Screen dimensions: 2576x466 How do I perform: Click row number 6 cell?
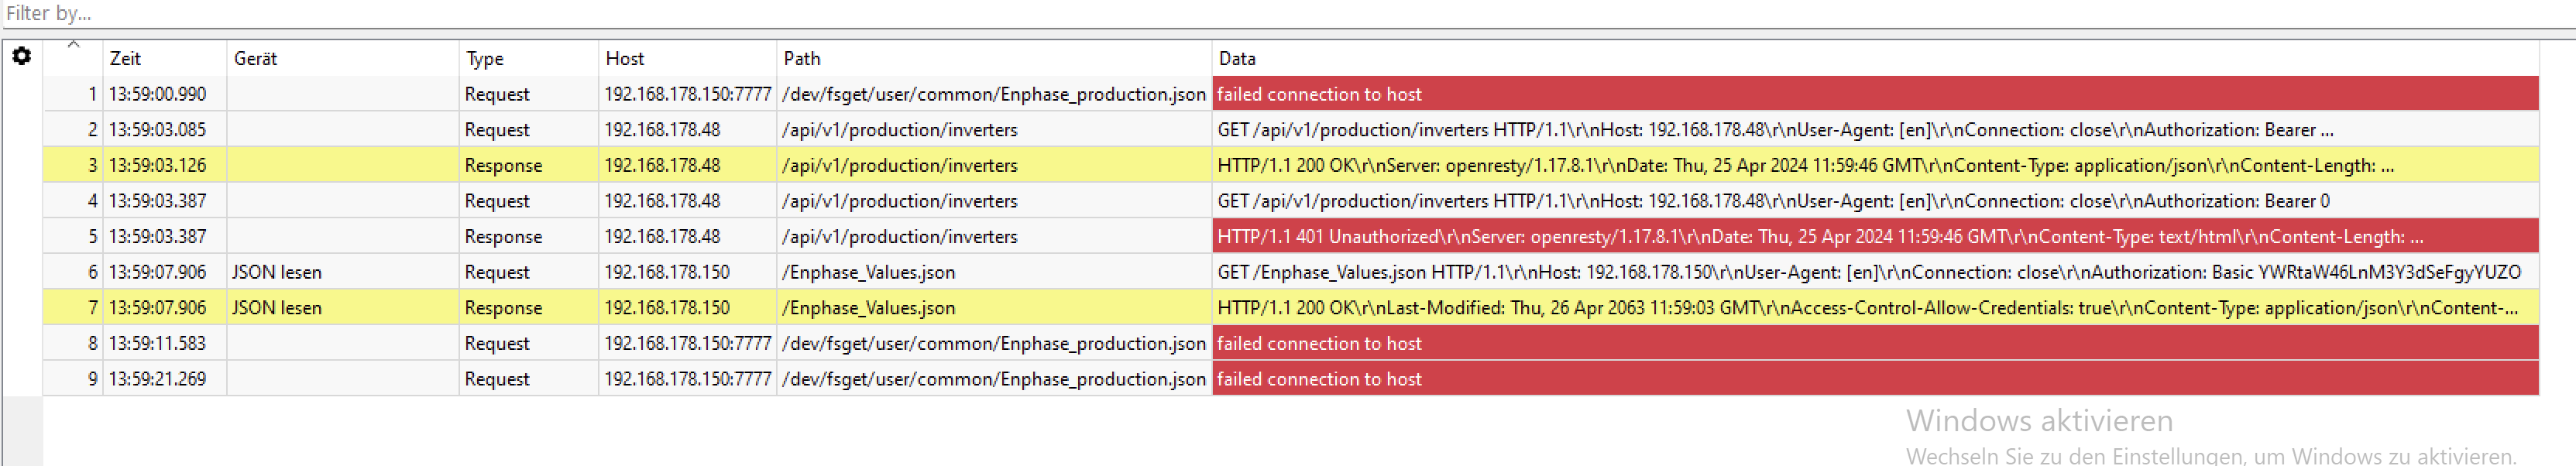(92, 272)
